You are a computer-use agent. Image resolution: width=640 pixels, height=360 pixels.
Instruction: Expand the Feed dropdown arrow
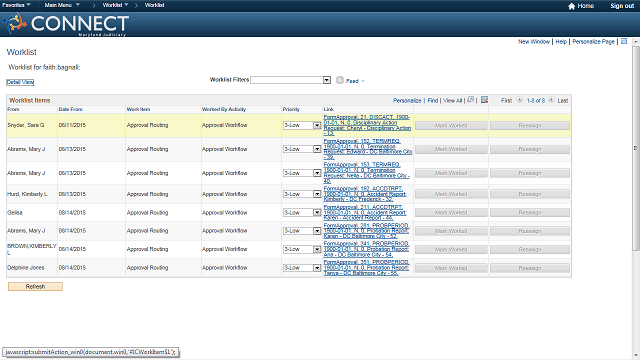pos(363,81)
